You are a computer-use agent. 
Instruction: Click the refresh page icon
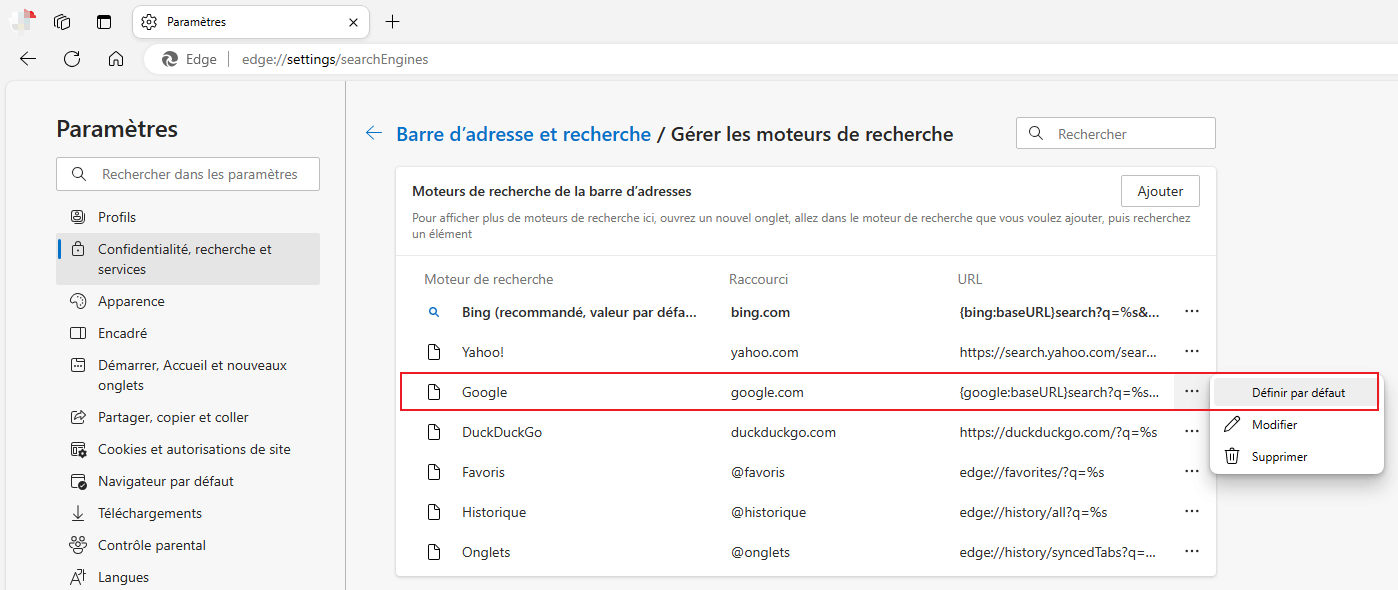click(x=71, y=58)
